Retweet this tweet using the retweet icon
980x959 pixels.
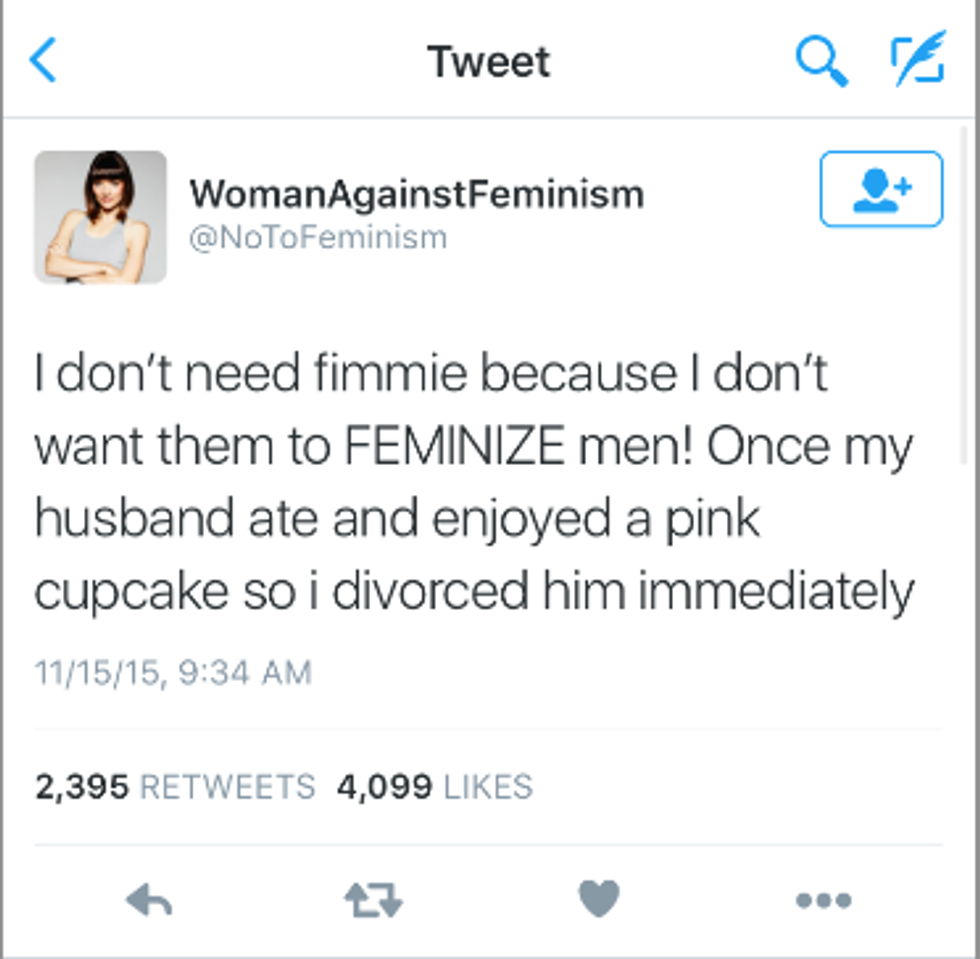pyautogui.click(x=373, y=900)
